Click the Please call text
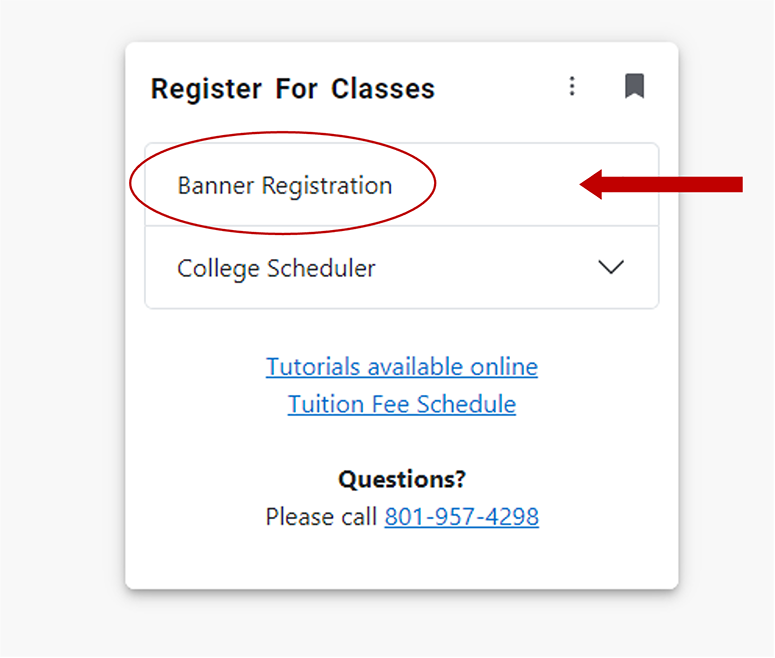This screenshot has width=775, height=658. point(322,517)
